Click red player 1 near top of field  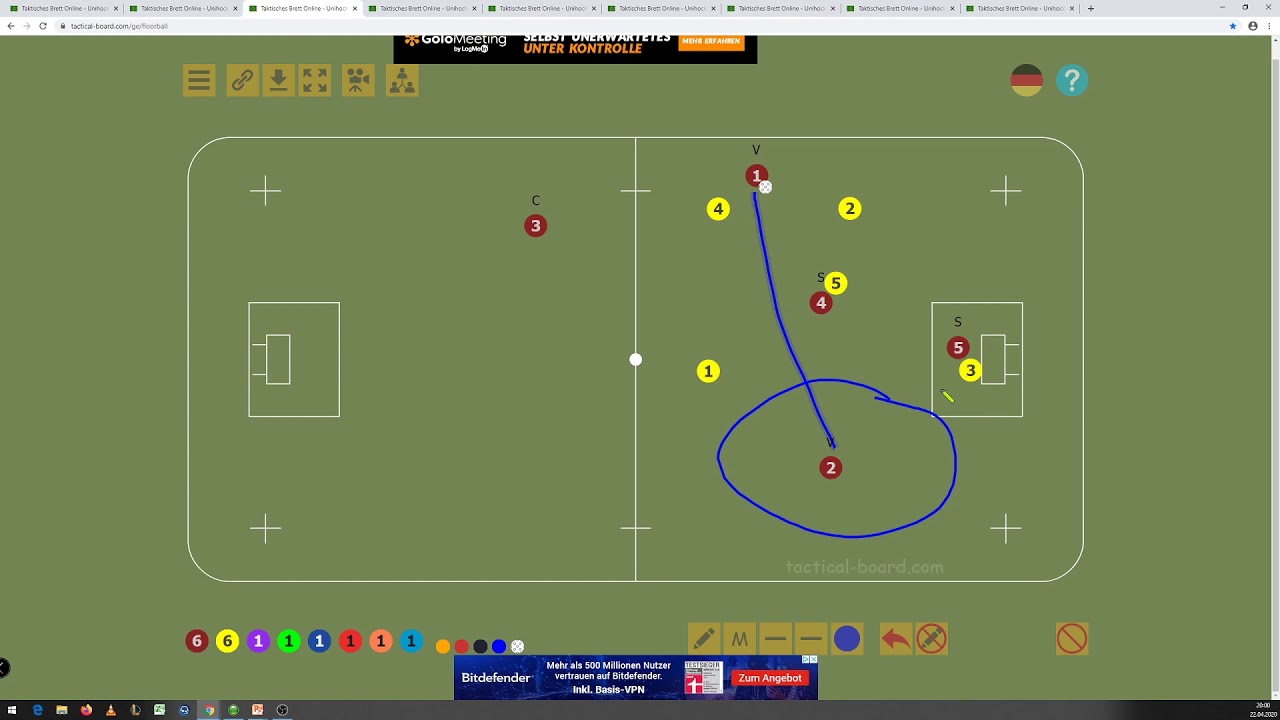(x=757, y=176)
